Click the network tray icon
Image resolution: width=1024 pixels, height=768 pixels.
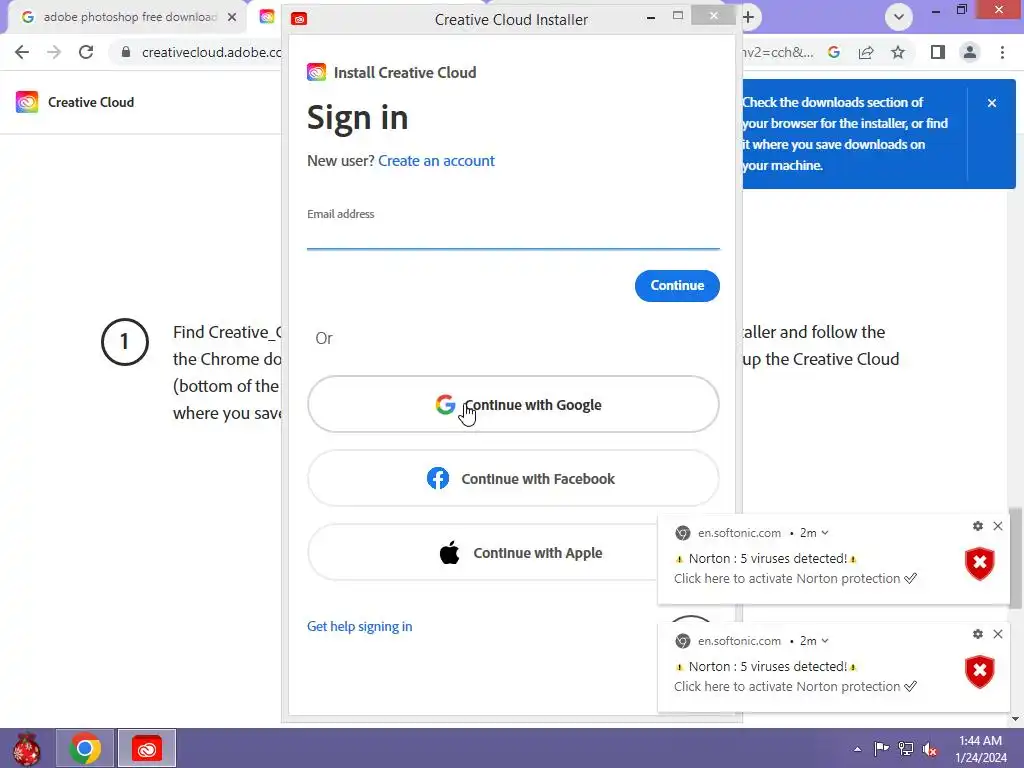click(x=906, y=748)
